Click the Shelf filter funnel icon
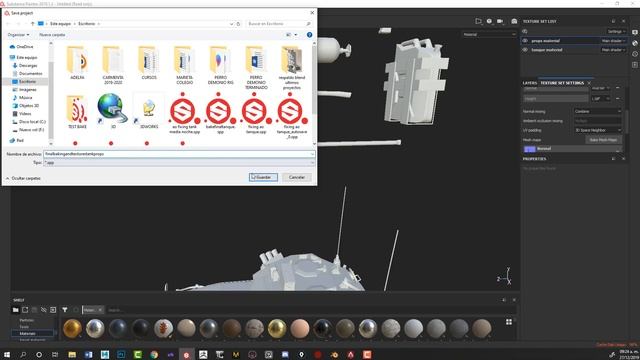The height and width of the screenshot is (360, 640). click(x=65, y=310)
